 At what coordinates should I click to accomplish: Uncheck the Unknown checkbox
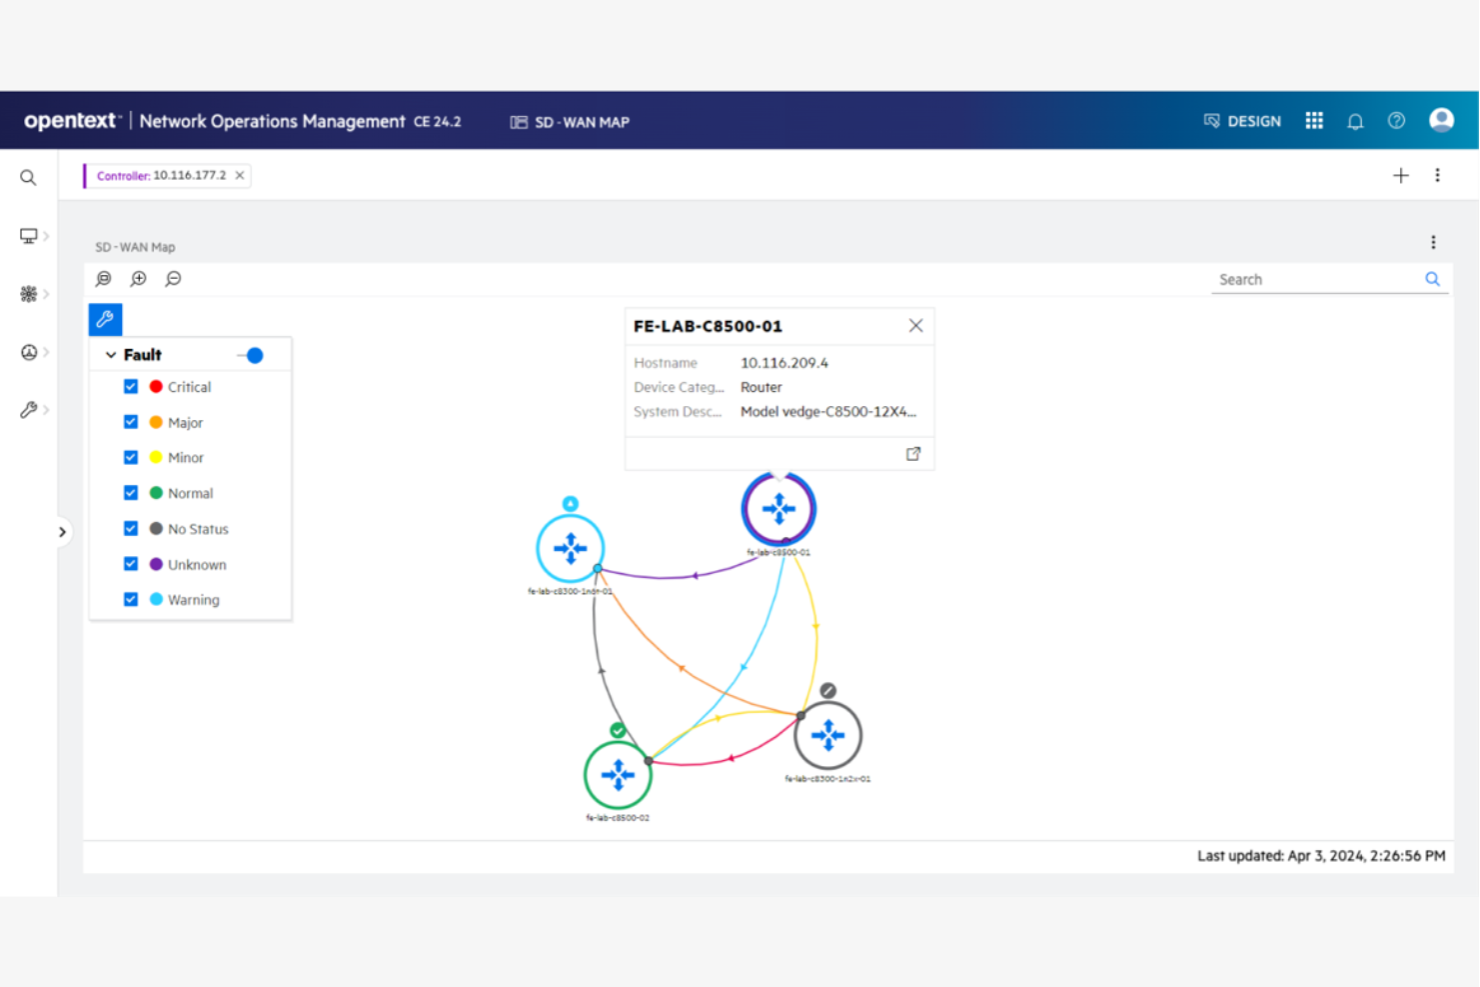pyautogui.click(x=131, y=564)
